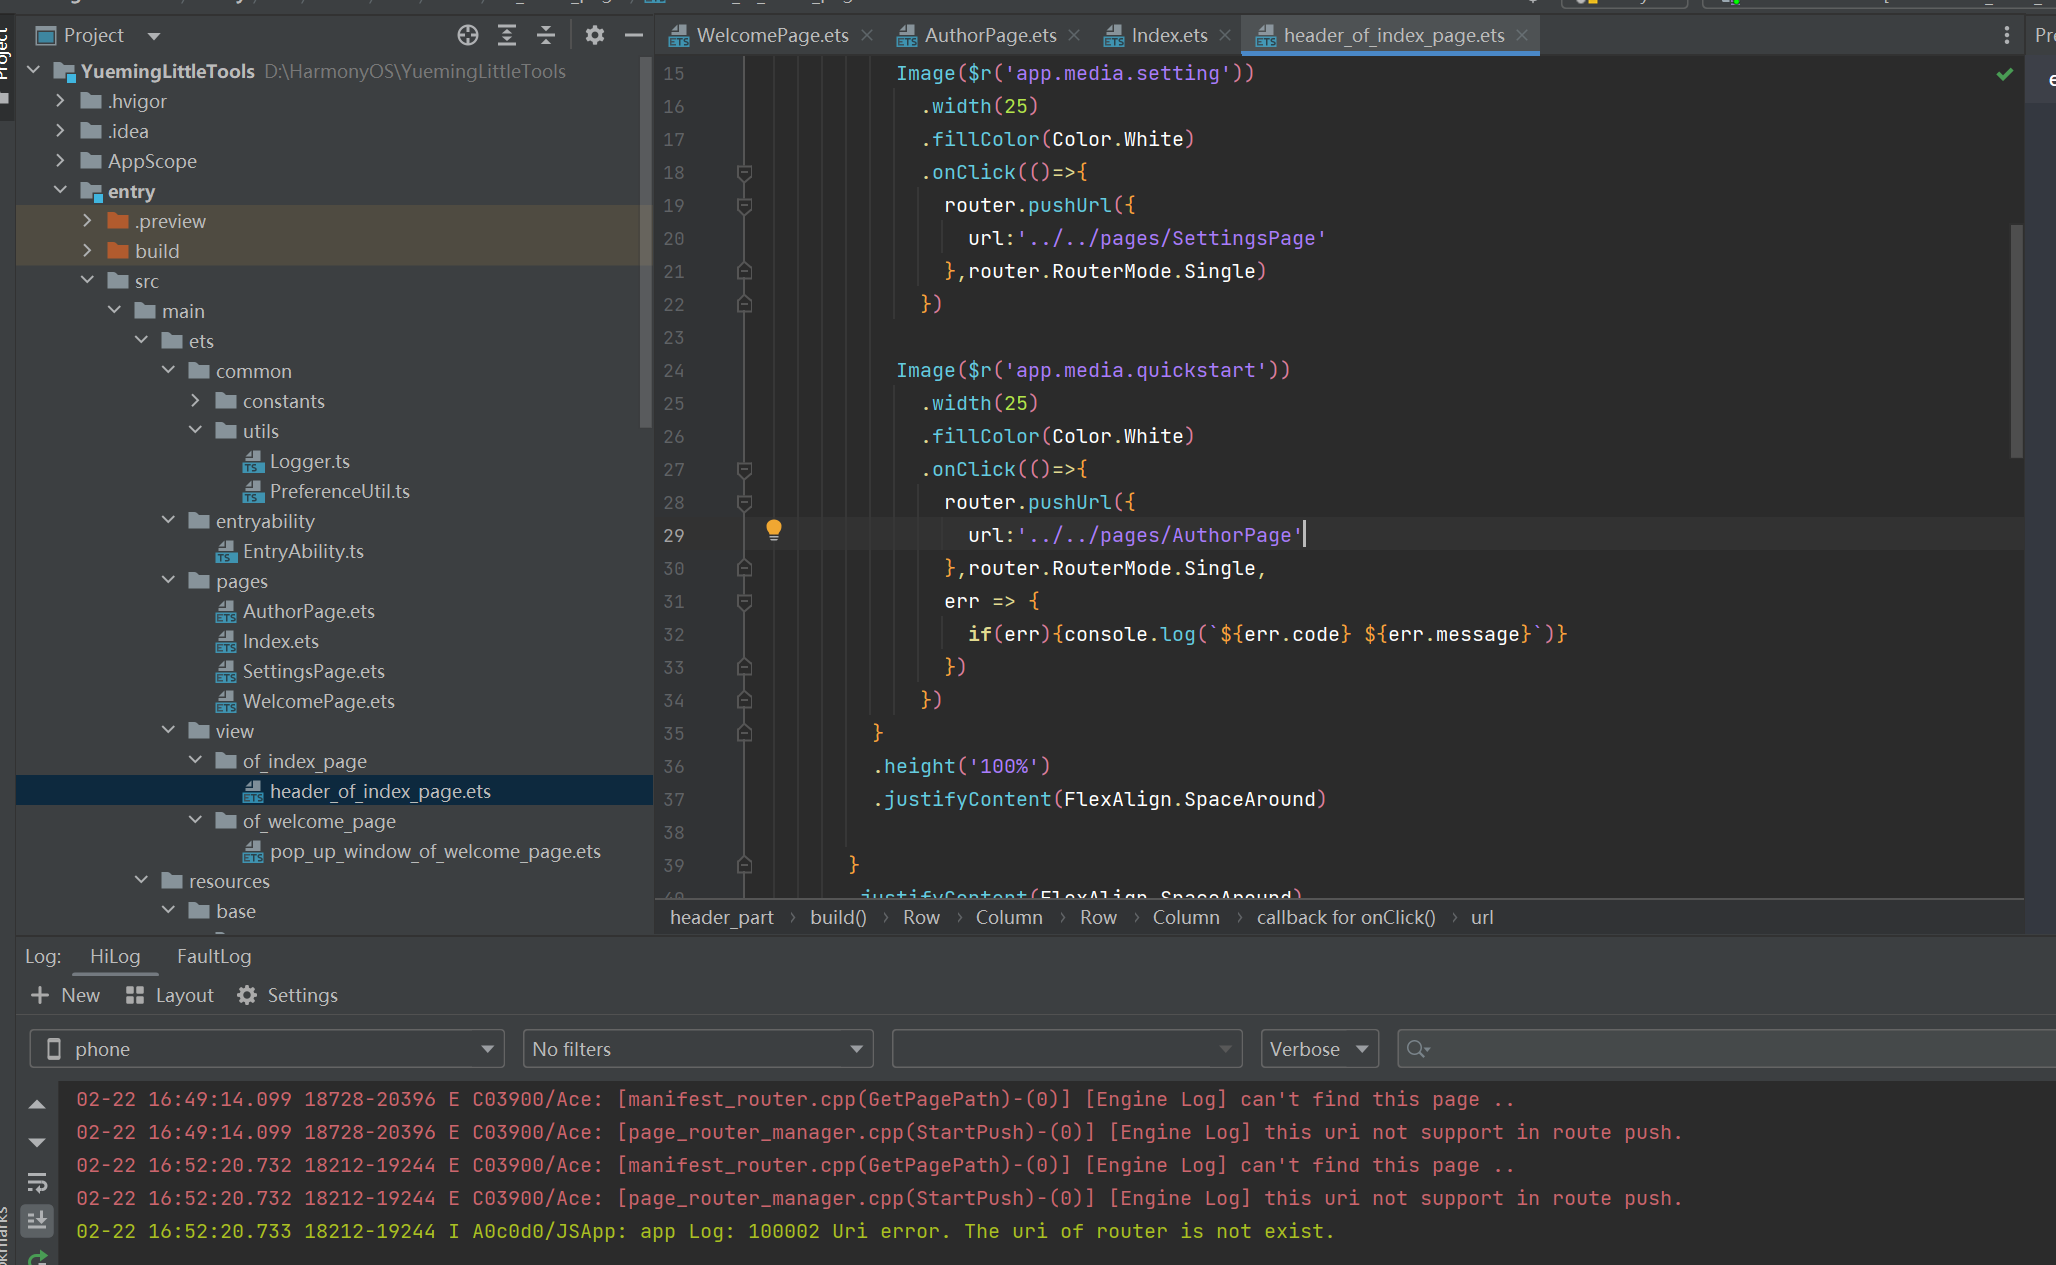Close the WelcomePage.ets tab
2056x1265 pixels.
867,35
